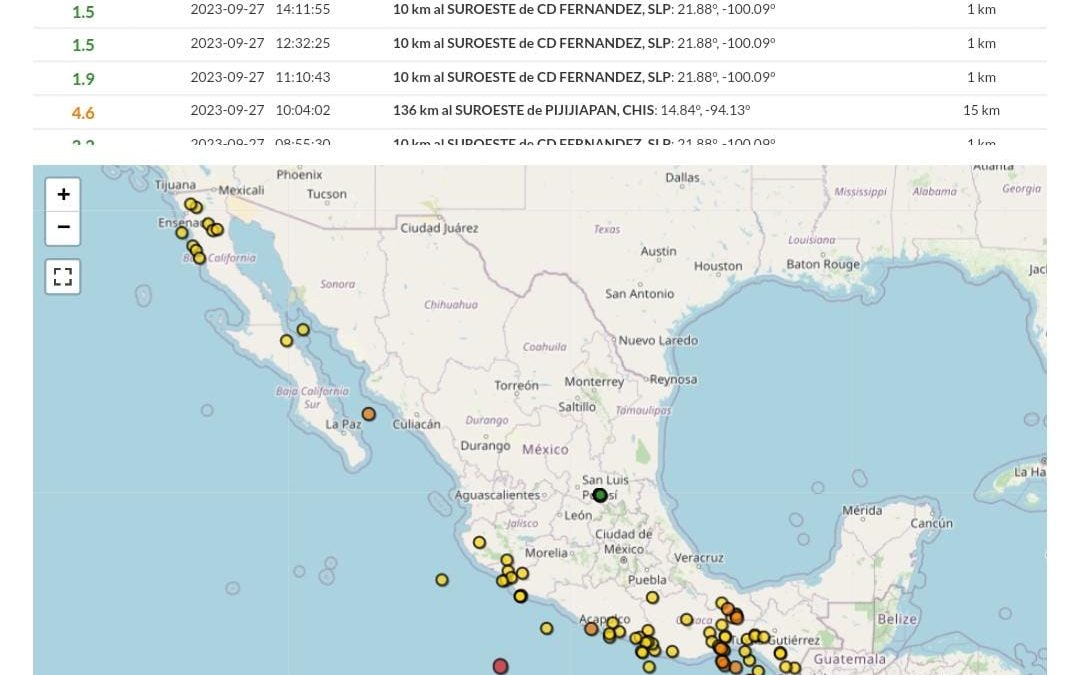The width and height of the screenshot is (1080, 675).
Task: Click the Belize label on the map
Action: click(897, 619)
